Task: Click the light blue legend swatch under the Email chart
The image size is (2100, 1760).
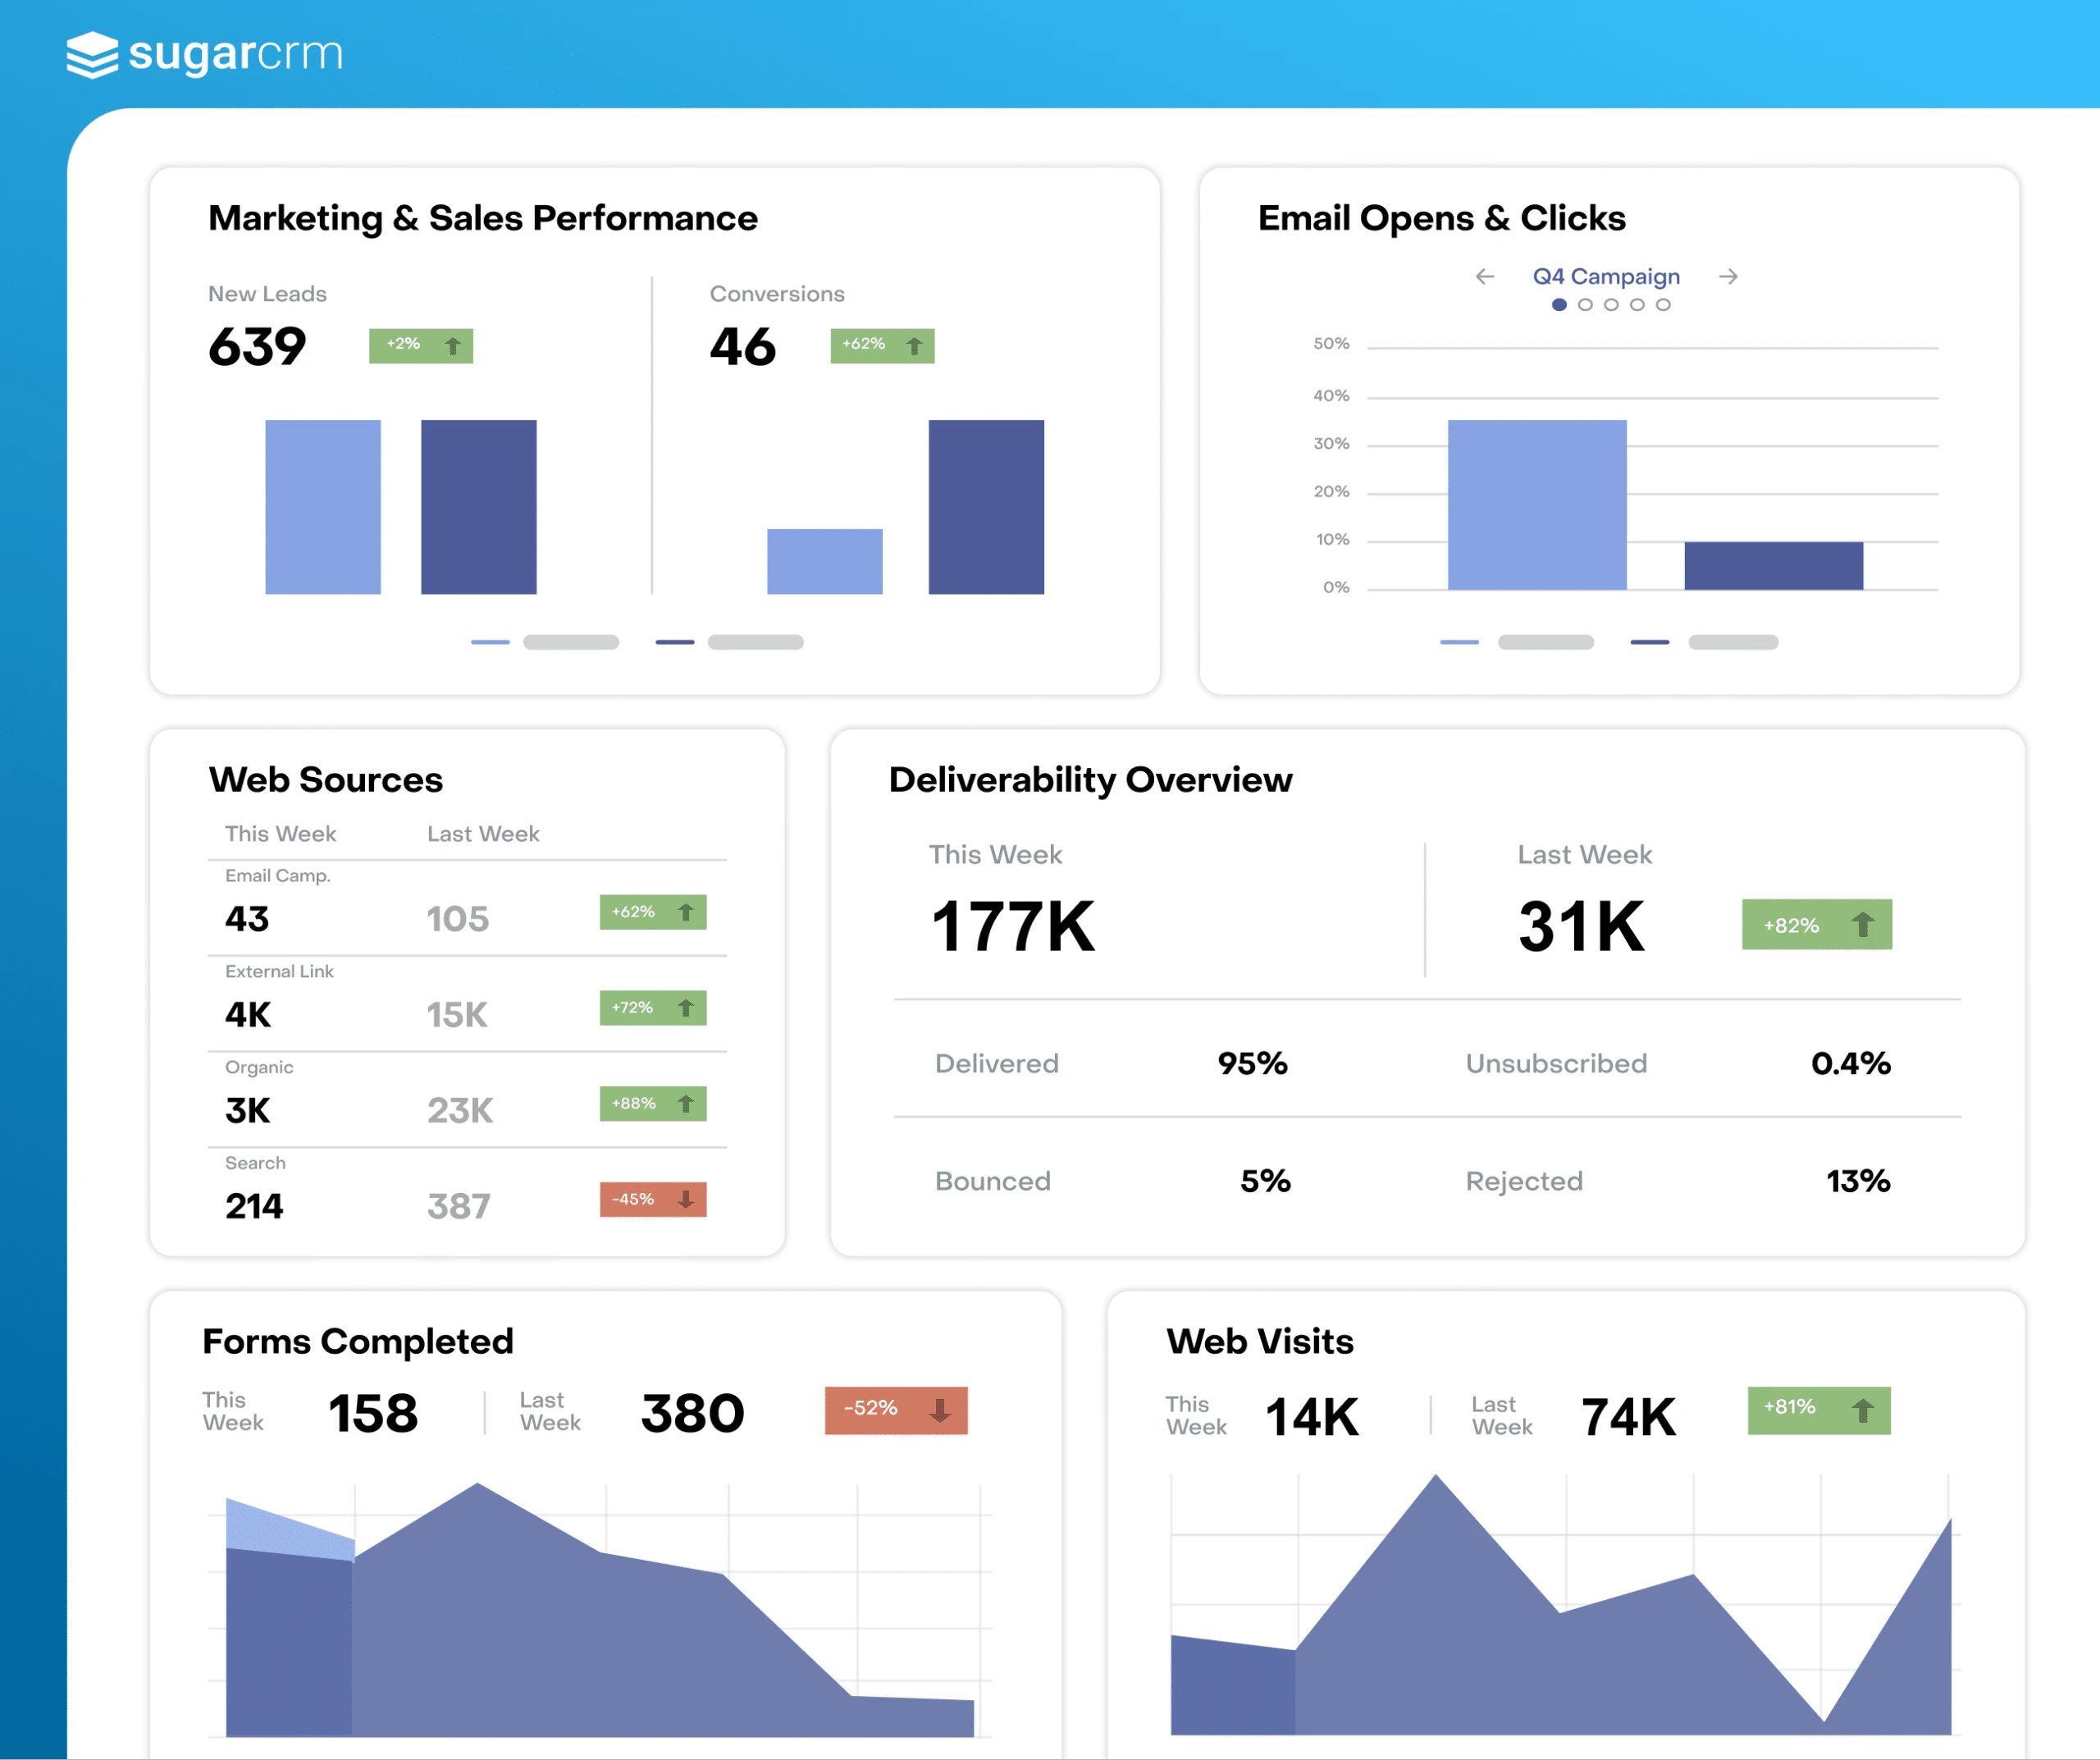Action: coord(1459,642)
